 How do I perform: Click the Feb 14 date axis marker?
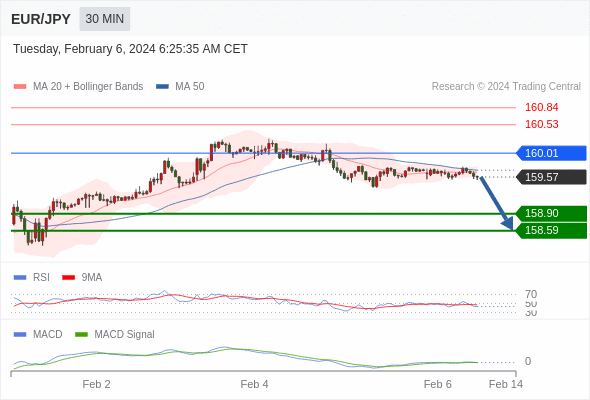pyautogui.click(x=506, y=384)
